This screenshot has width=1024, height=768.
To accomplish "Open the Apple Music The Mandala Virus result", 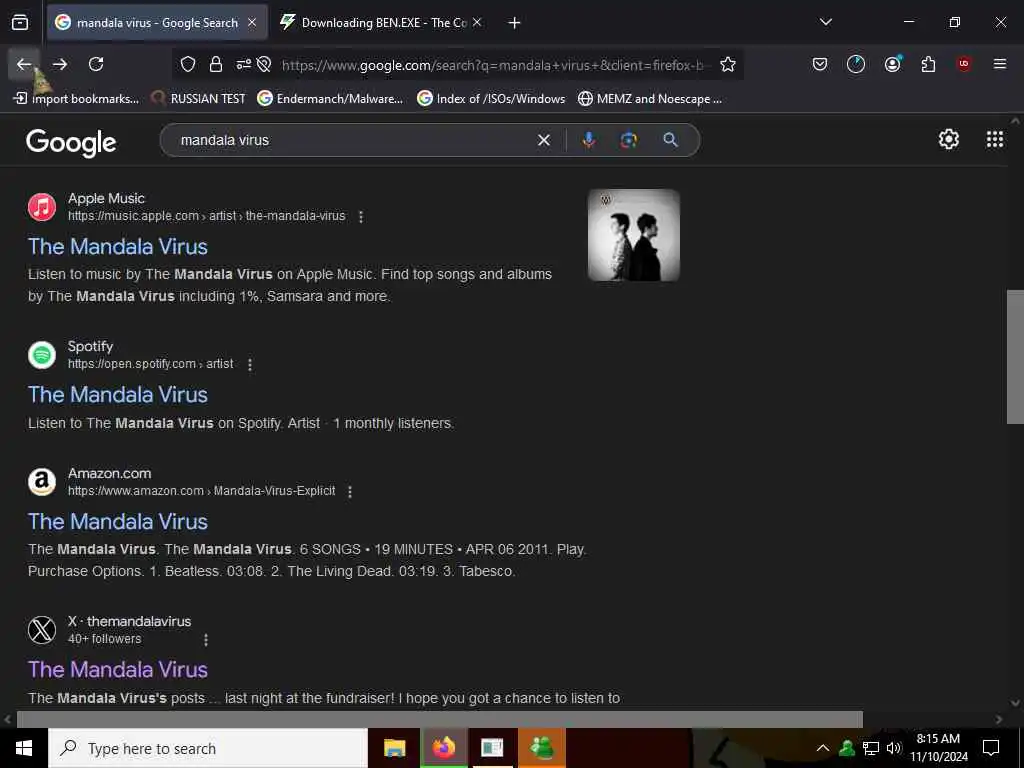I will point(118,247).
